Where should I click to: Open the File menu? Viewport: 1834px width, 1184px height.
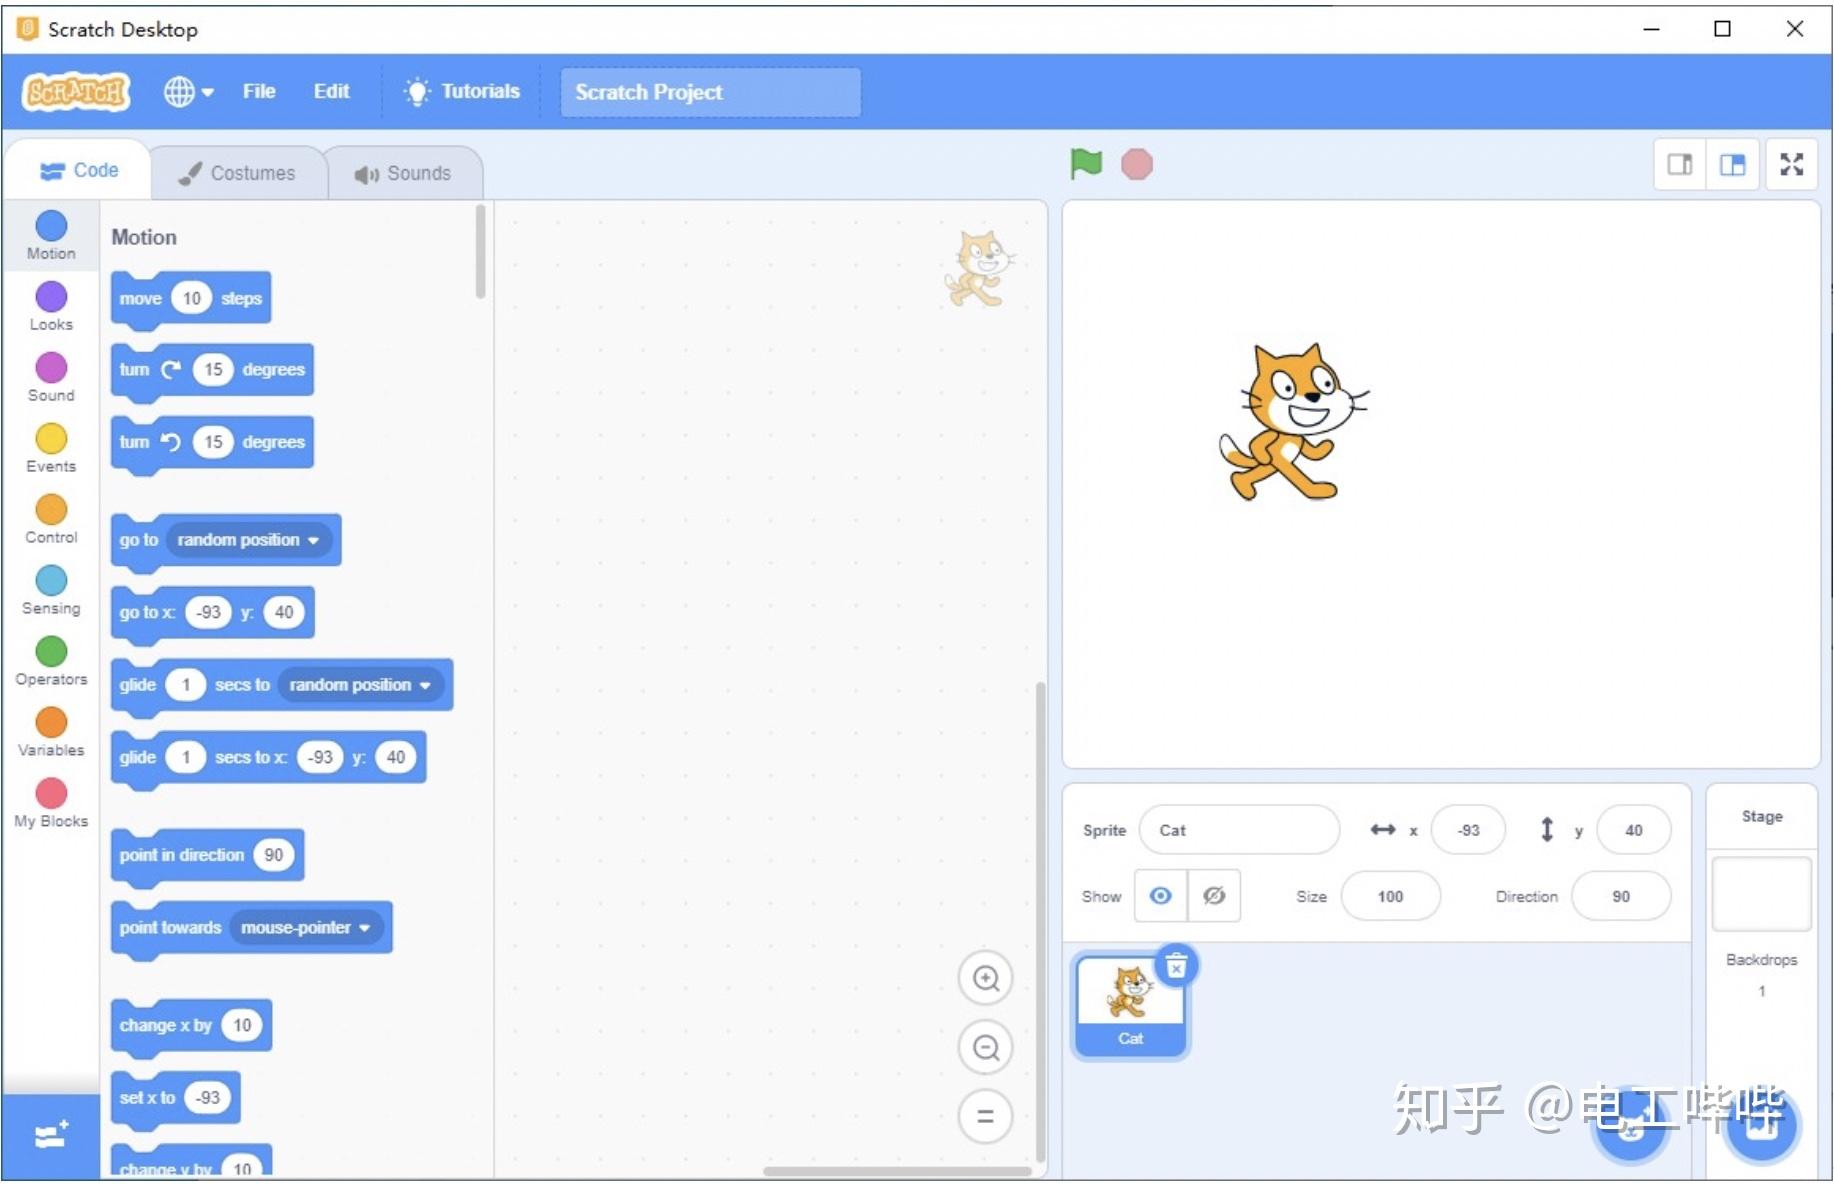coord(258,91)
